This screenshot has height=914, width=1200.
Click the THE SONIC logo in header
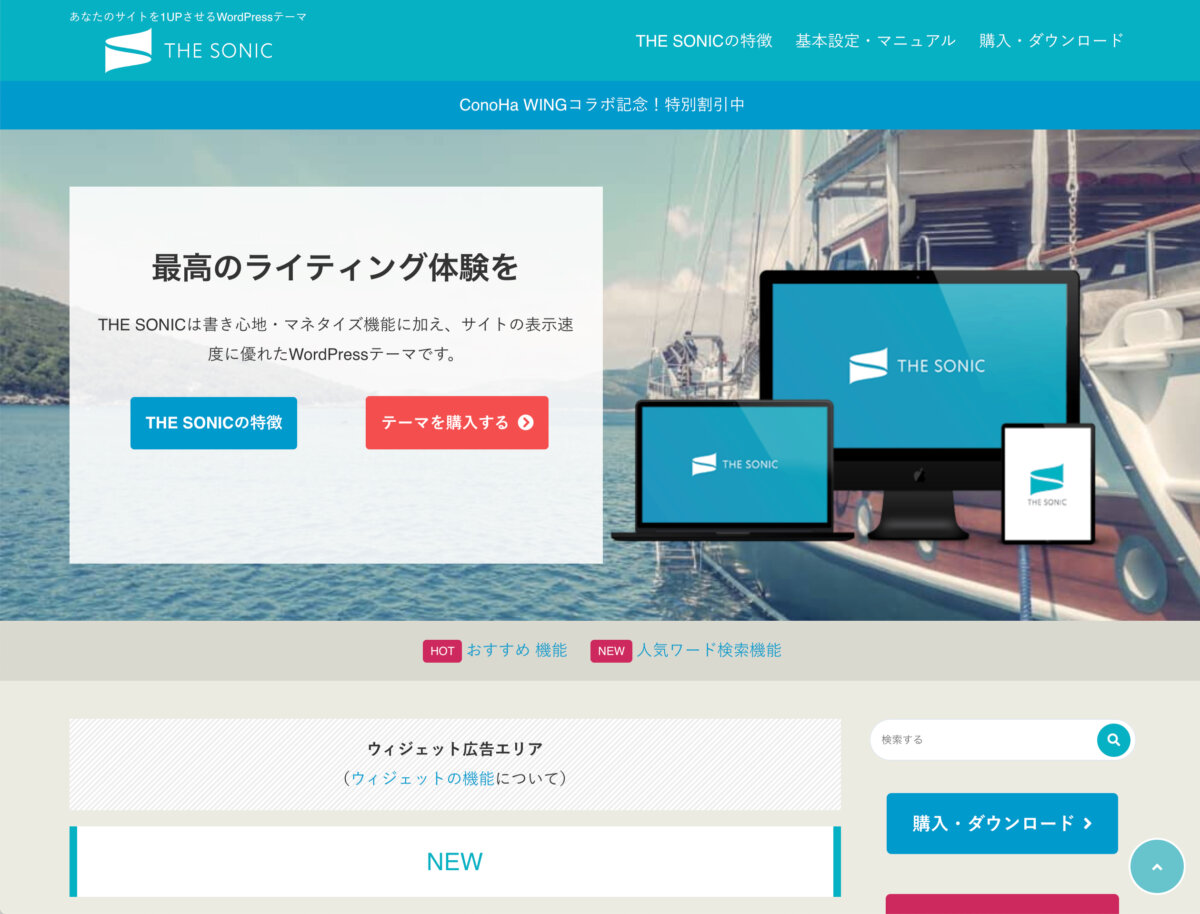pyautogui.click(x=189, y=50)
